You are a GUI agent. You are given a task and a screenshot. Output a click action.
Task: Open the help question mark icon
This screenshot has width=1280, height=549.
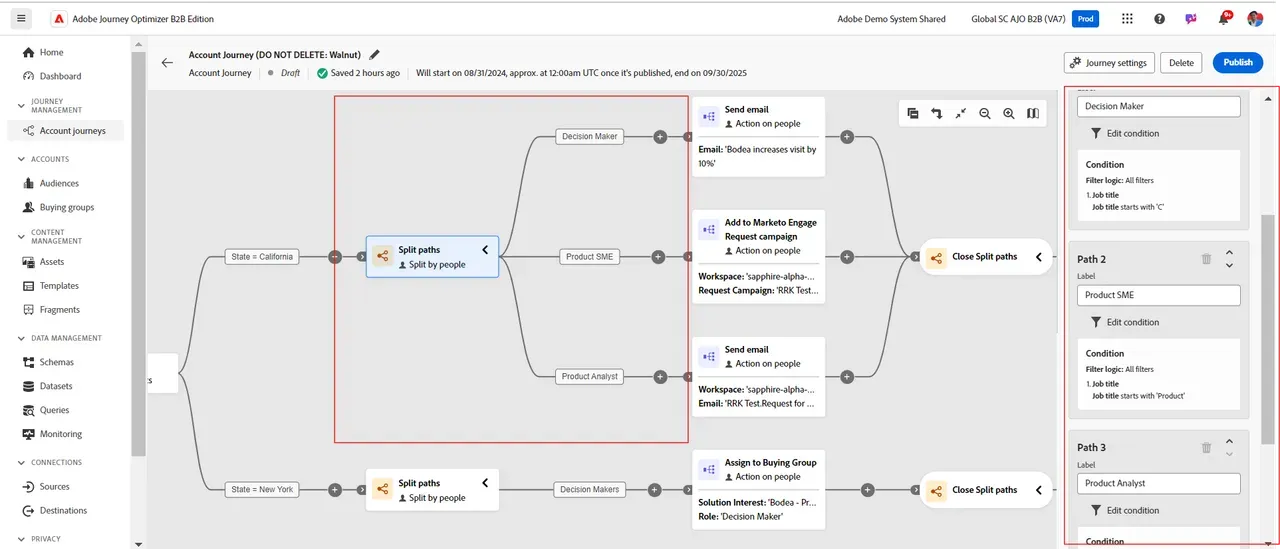[1159, 18]
